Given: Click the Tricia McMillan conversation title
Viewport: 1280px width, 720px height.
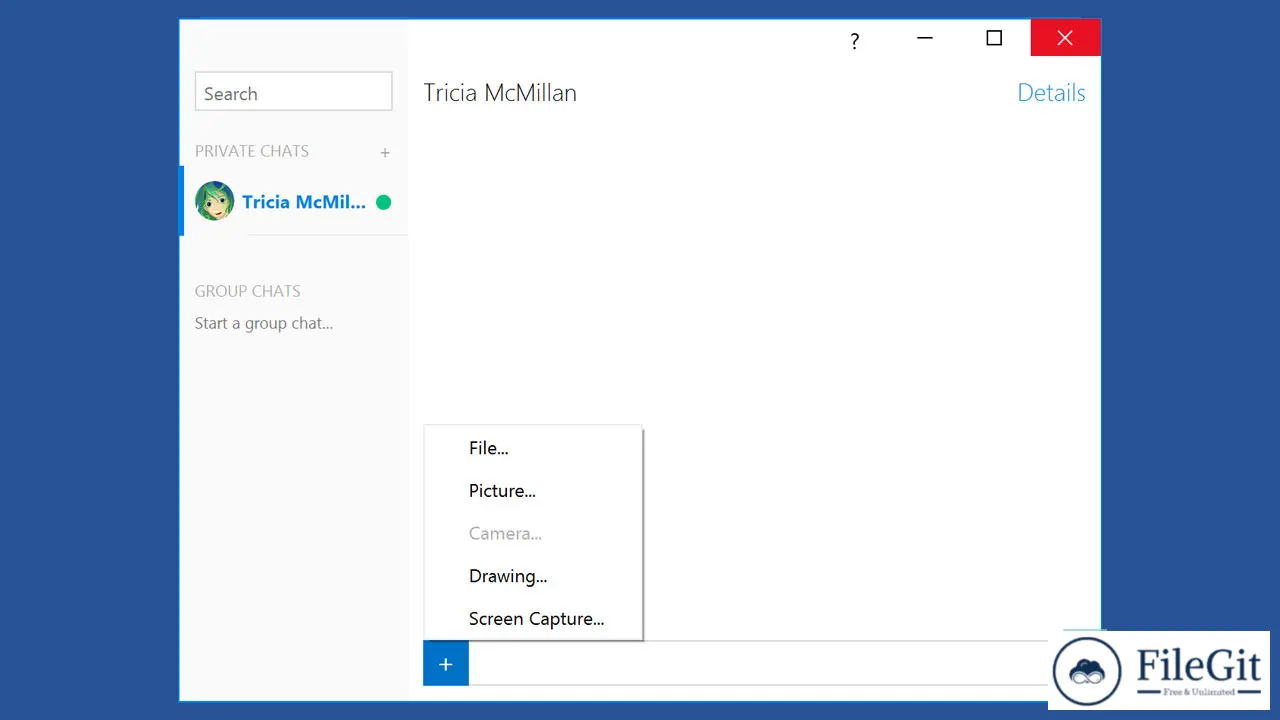Looking at the screenshot, I should 500,93.
